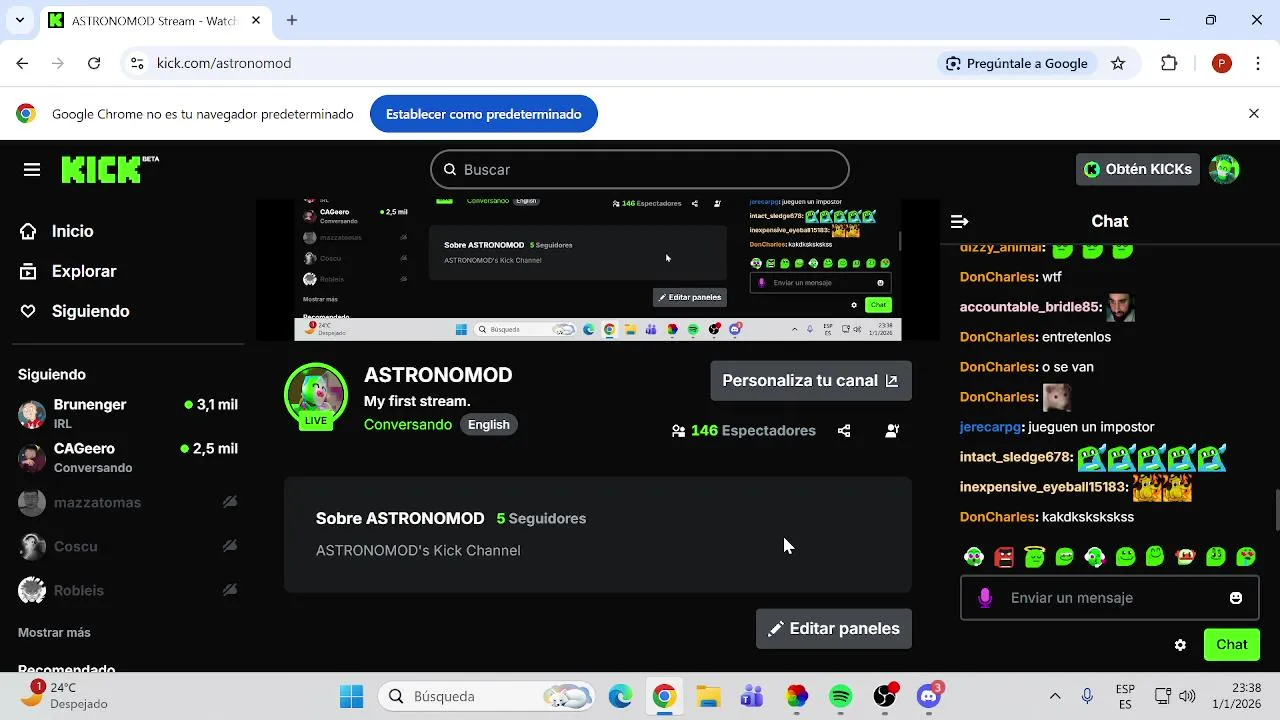Image resolution: width=1280 pixels, height=720 pixels.
Task: View site information icon in address bar
Action: tap(137, 63)
